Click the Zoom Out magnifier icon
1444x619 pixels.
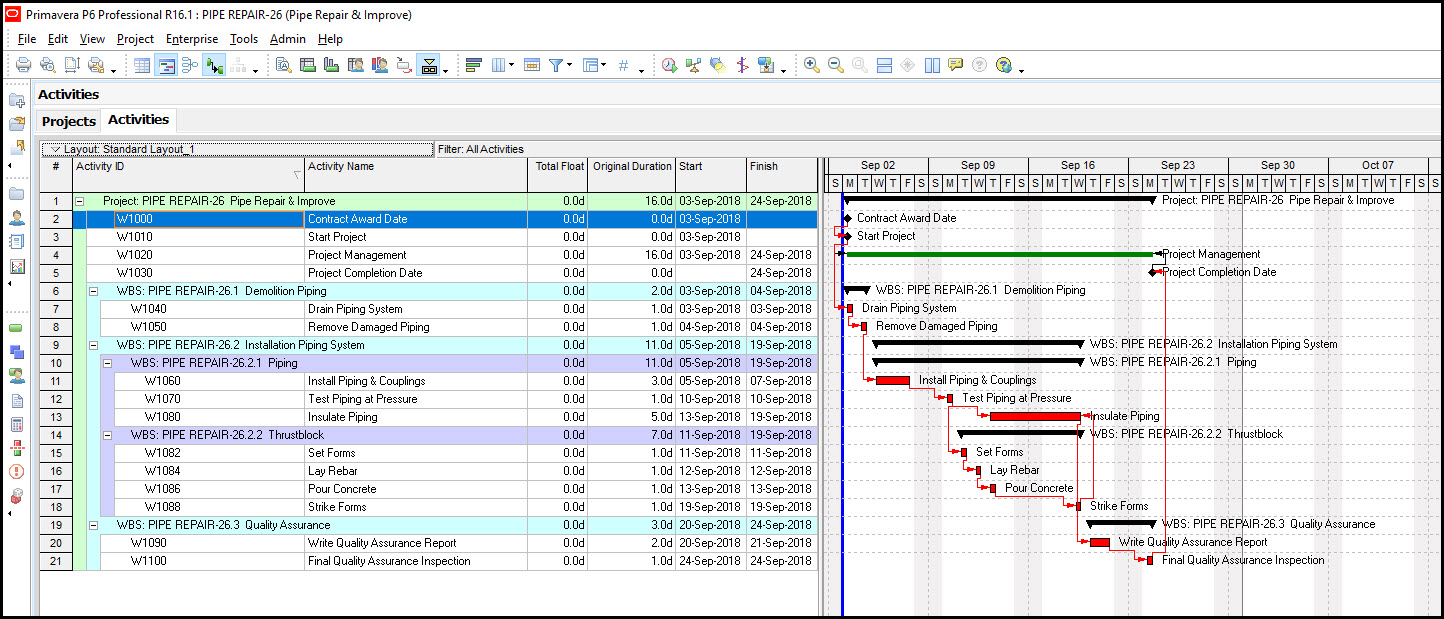836,65
